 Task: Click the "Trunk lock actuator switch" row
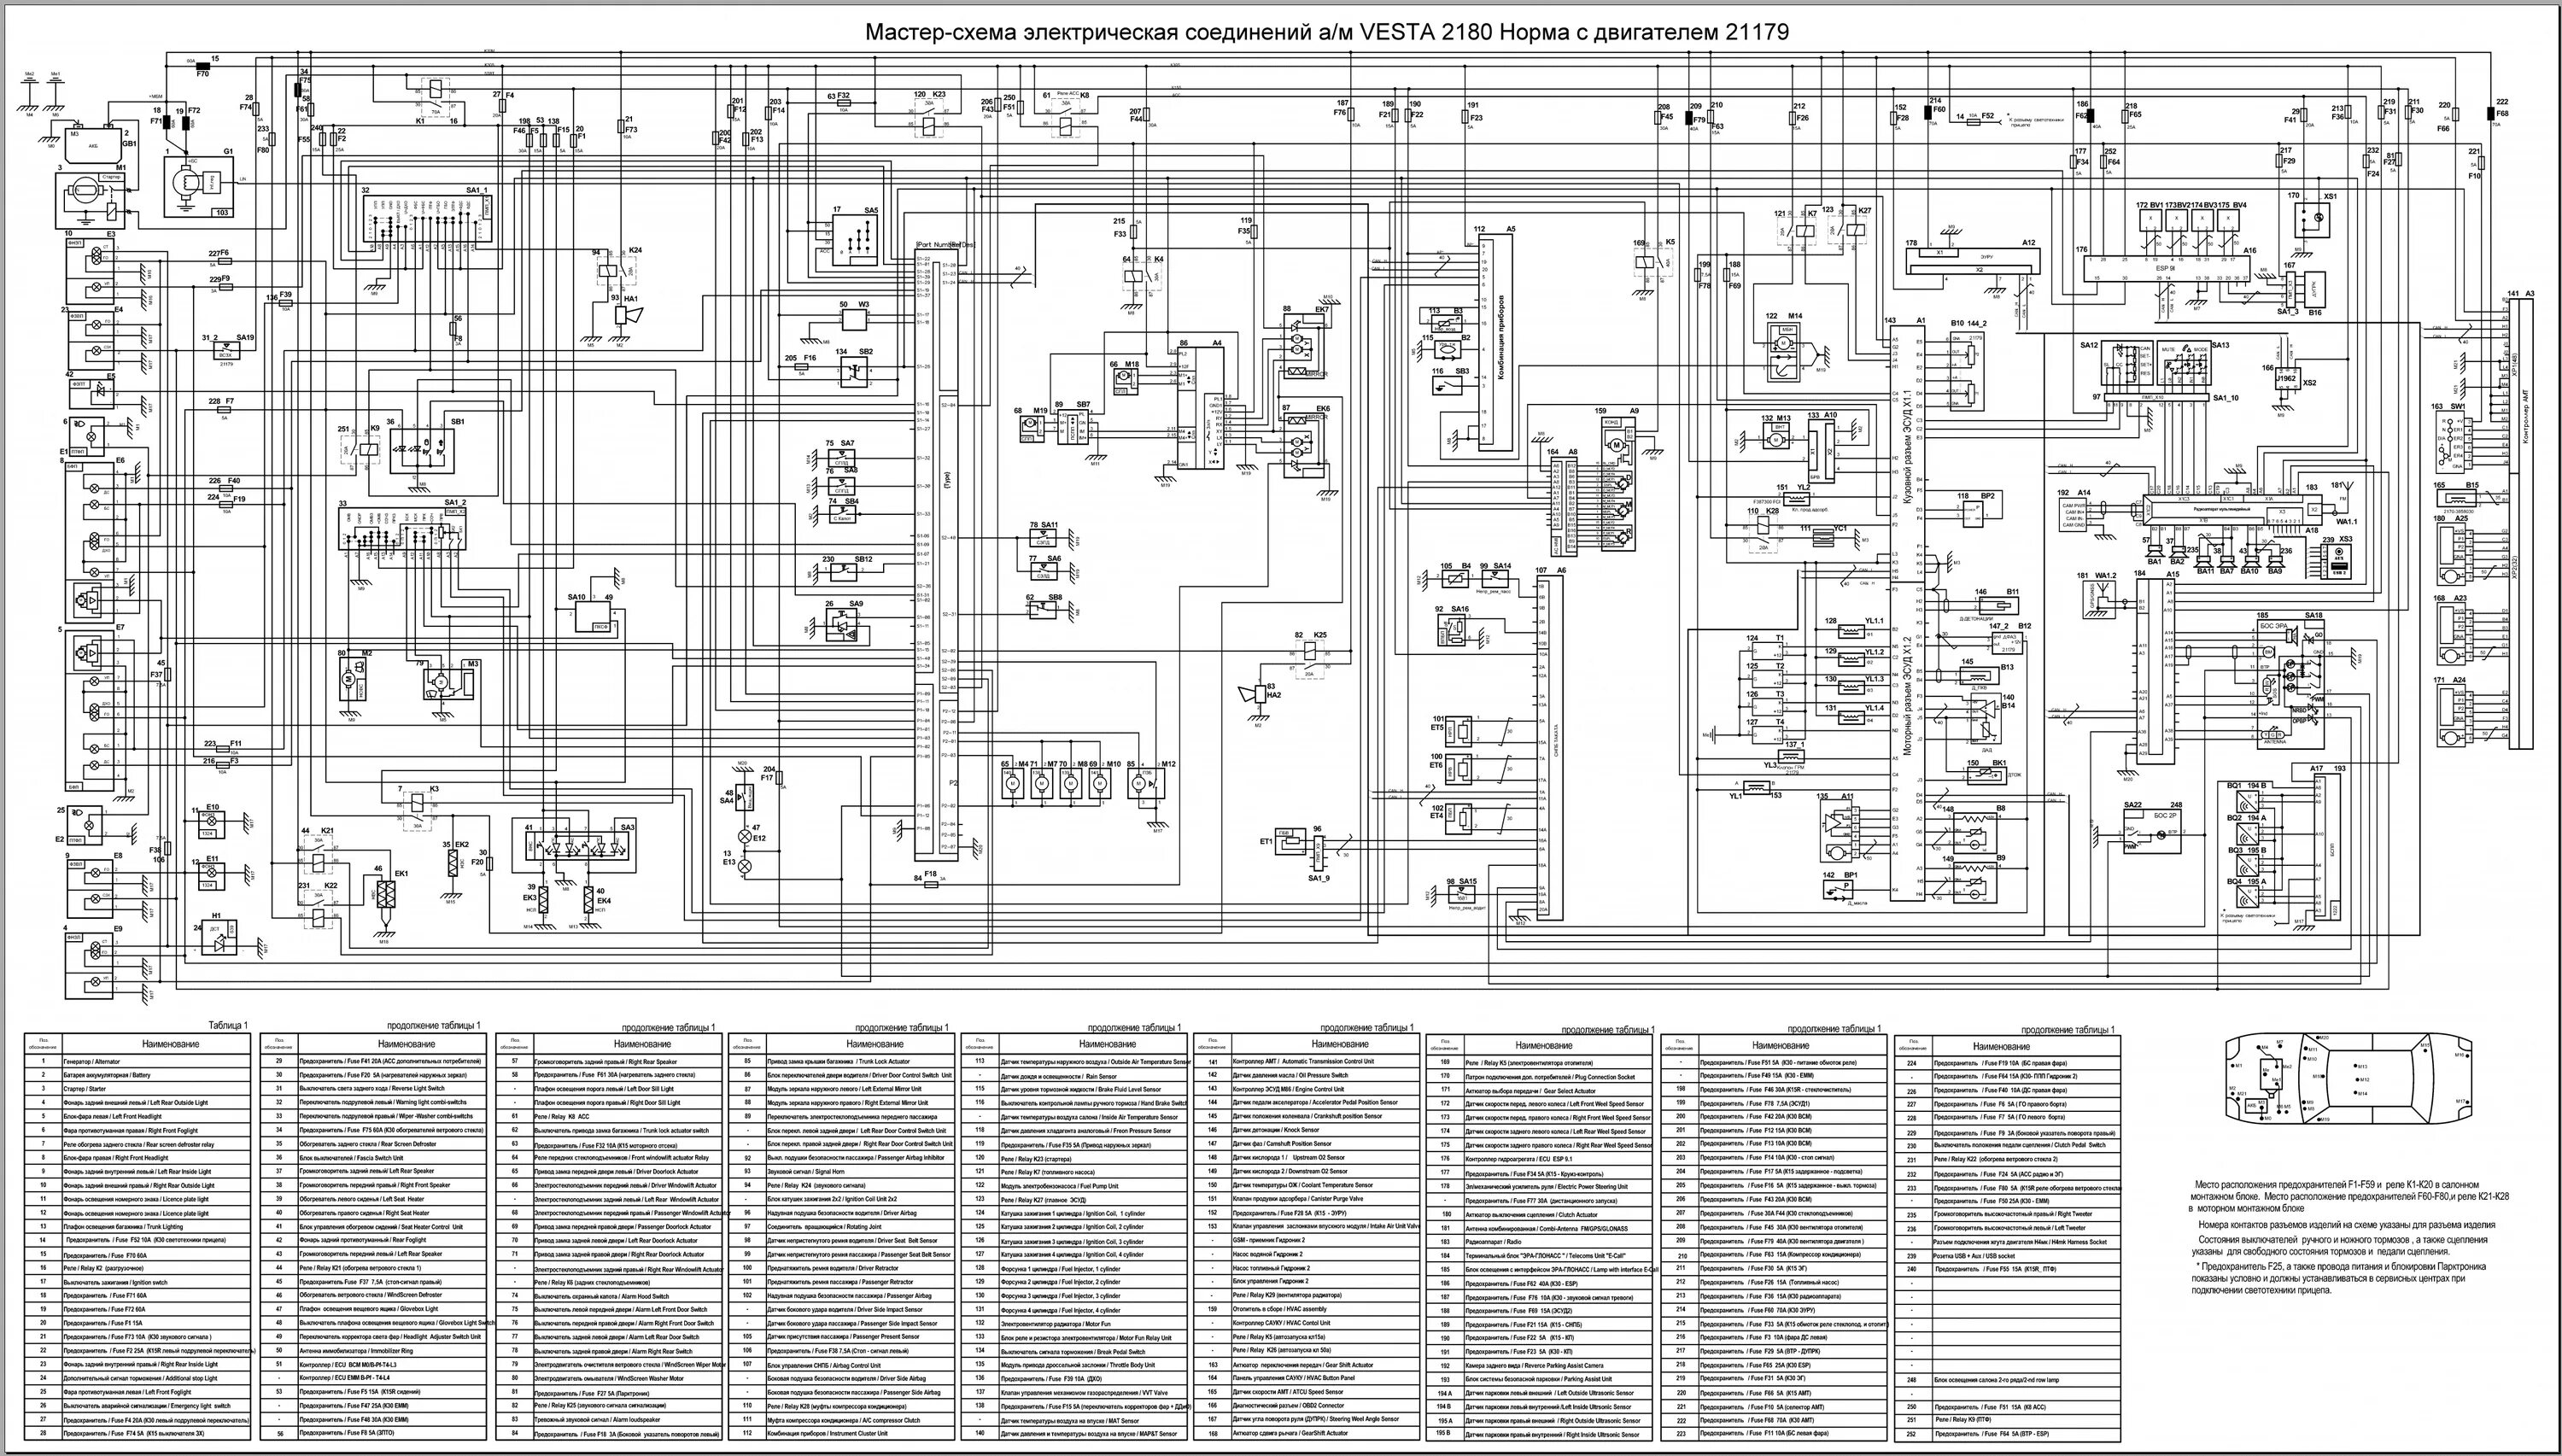click(609, 1130)
